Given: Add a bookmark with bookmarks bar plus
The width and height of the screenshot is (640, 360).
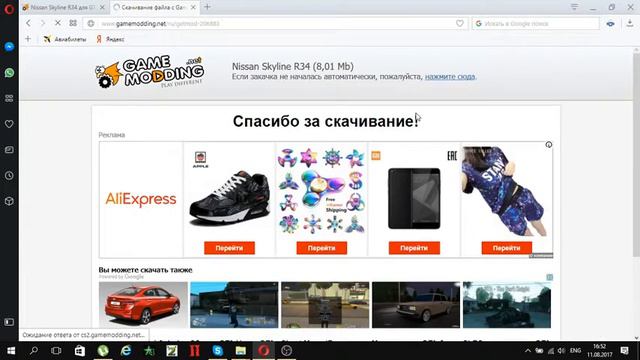Looking at the screenshot, I should [x=28, y=39].
